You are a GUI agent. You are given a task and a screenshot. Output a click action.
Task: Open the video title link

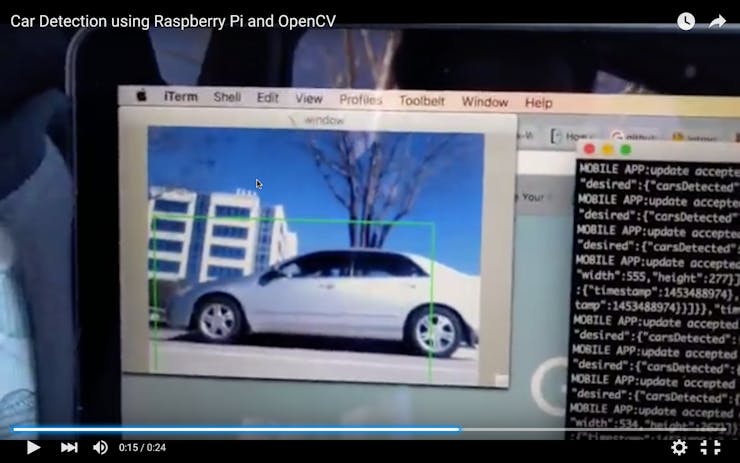(173, 21)
